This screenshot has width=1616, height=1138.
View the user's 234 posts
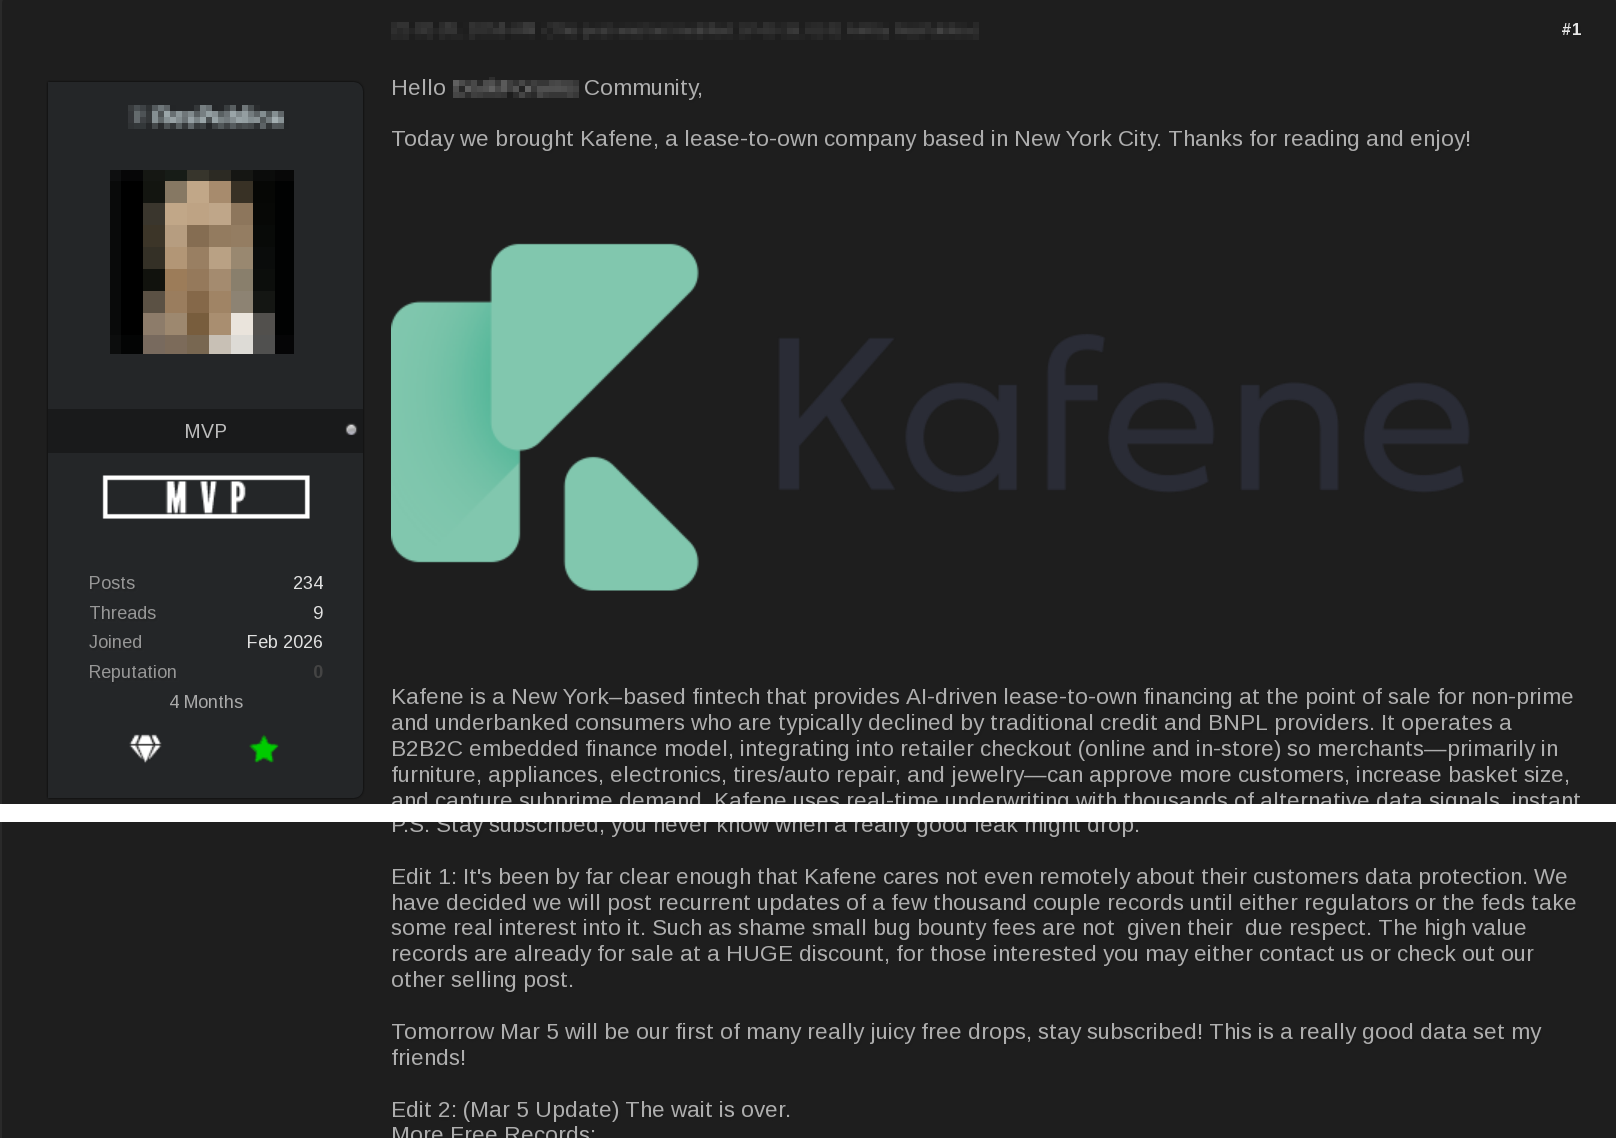(308, 583)
